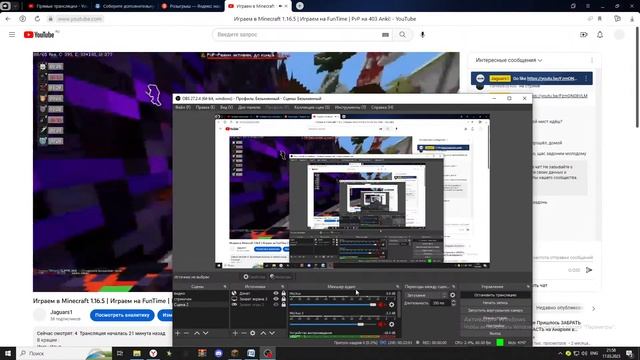Toggle visibility of the third OBS source

point(276,304)
